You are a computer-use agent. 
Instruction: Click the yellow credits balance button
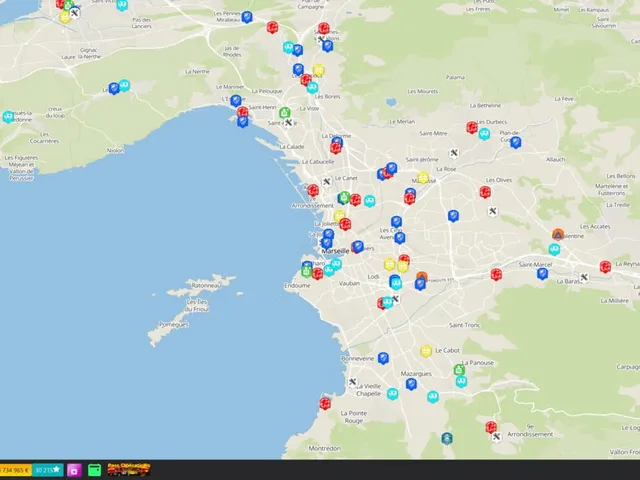[16, 470]
